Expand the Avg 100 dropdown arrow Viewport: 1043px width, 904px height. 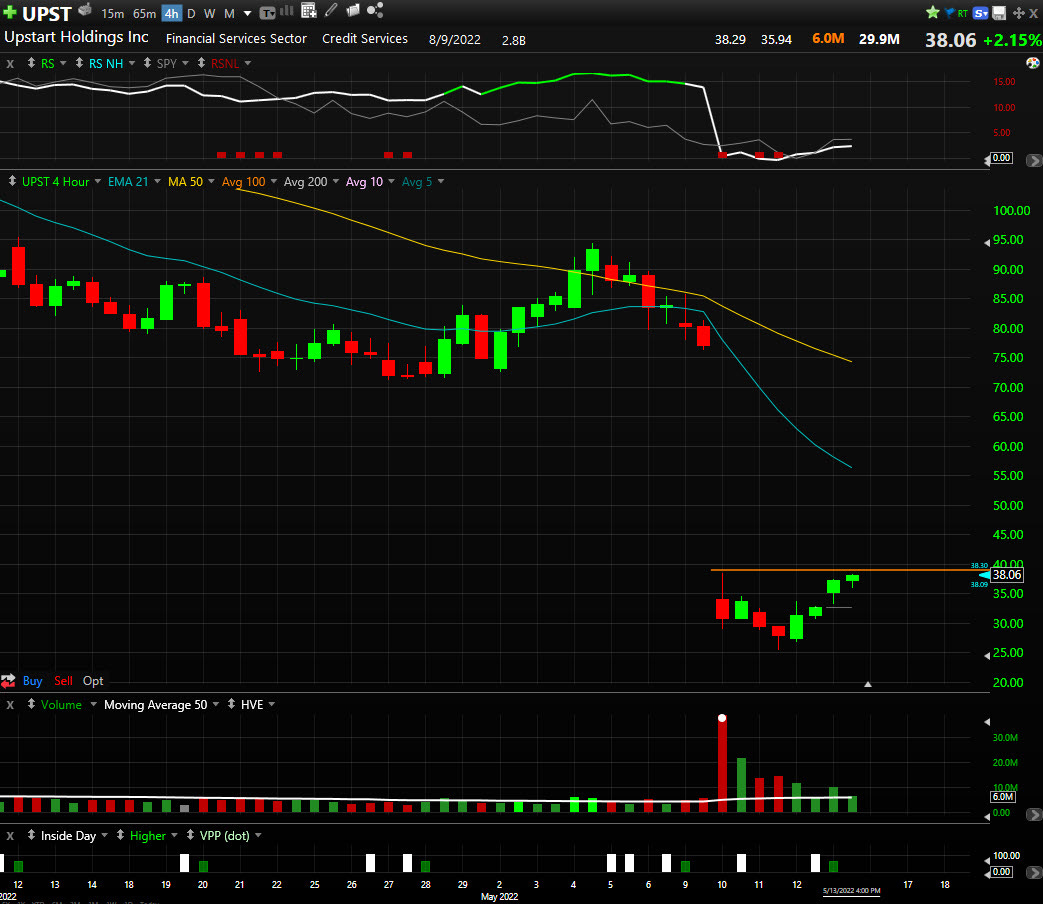tap(273, 181)
